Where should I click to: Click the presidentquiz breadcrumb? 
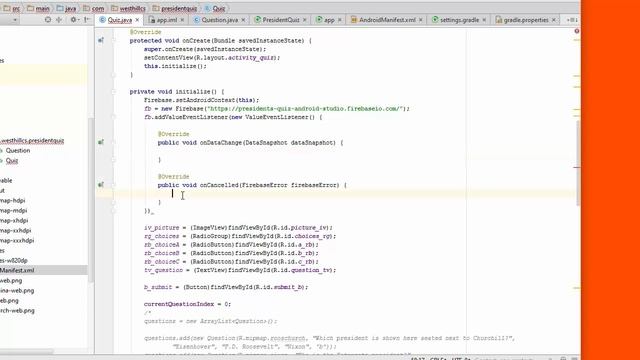coord(175,8)
